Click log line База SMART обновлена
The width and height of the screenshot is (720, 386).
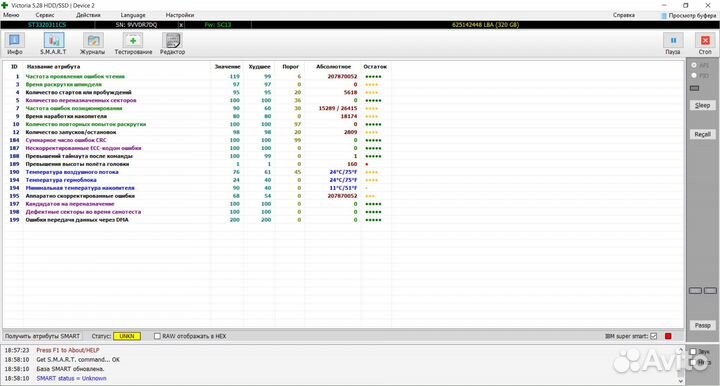tap(70, 369)
